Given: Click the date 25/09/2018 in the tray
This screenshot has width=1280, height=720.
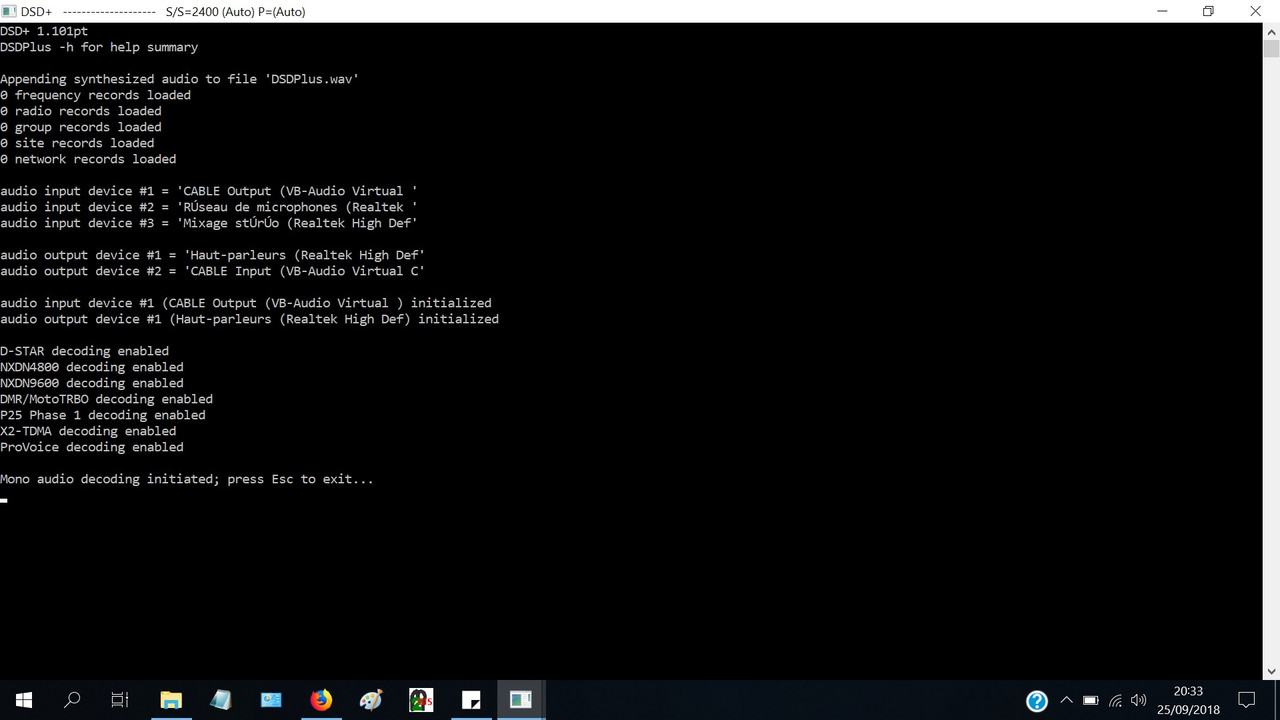Looking at the screenshot, I should tap(1188, 709).
